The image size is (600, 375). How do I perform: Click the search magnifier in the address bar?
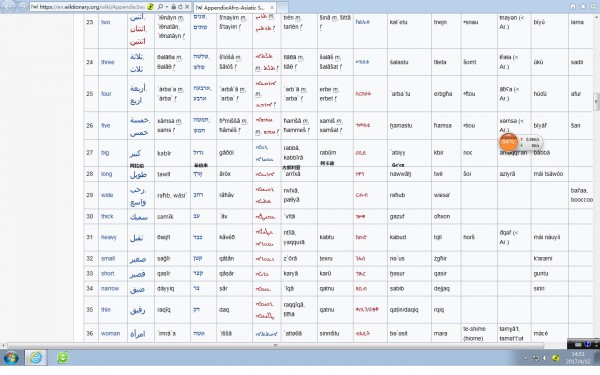point(160,7)
